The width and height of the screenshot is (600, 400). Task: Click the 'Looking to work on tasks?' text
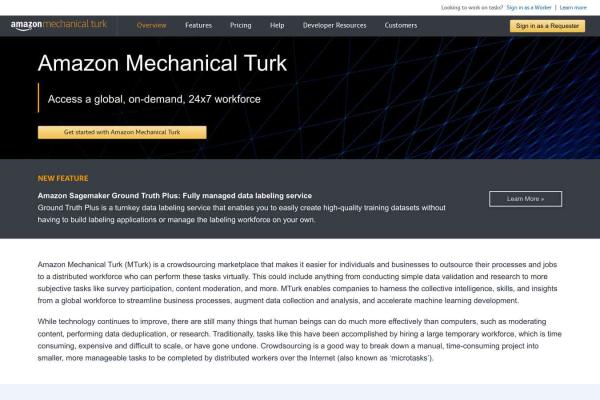tap(472, 7)
